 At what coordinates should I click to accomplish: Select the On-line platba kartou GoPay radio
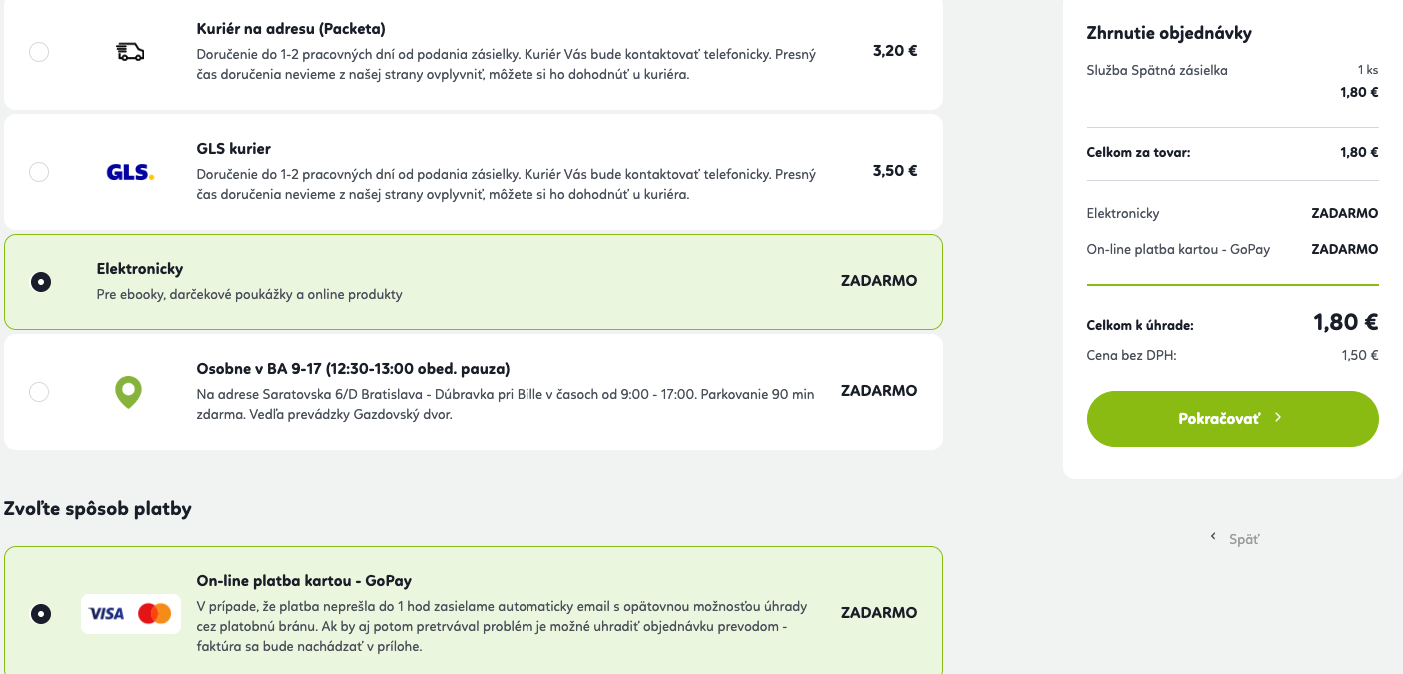coord(41,614)
